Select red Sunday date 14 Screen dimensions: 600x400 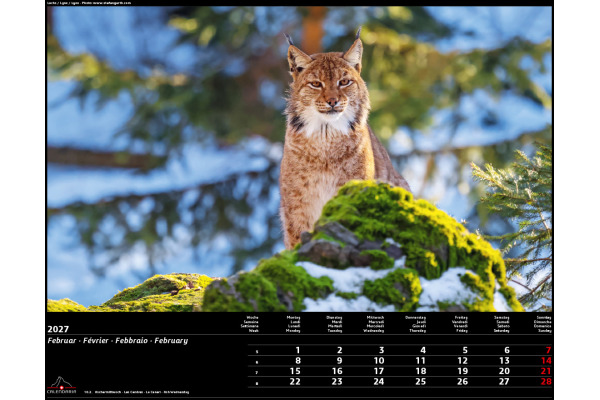(546, 361)
